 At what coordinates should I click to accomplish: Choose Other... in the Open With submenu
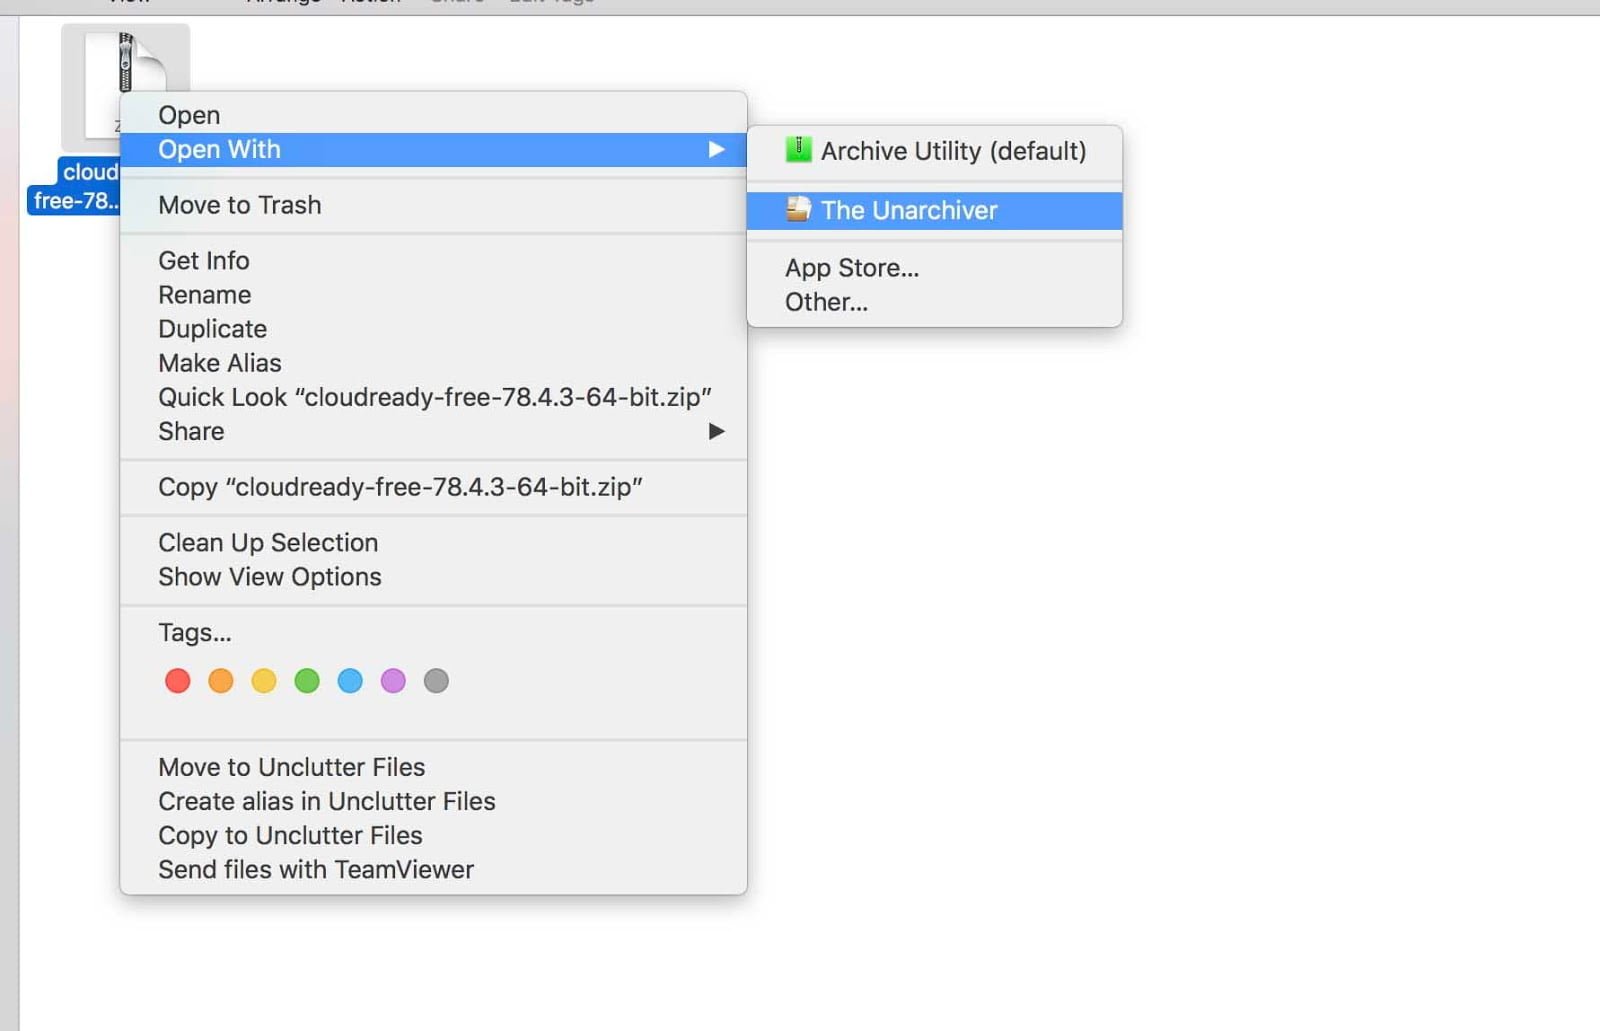tap(825, 302)
